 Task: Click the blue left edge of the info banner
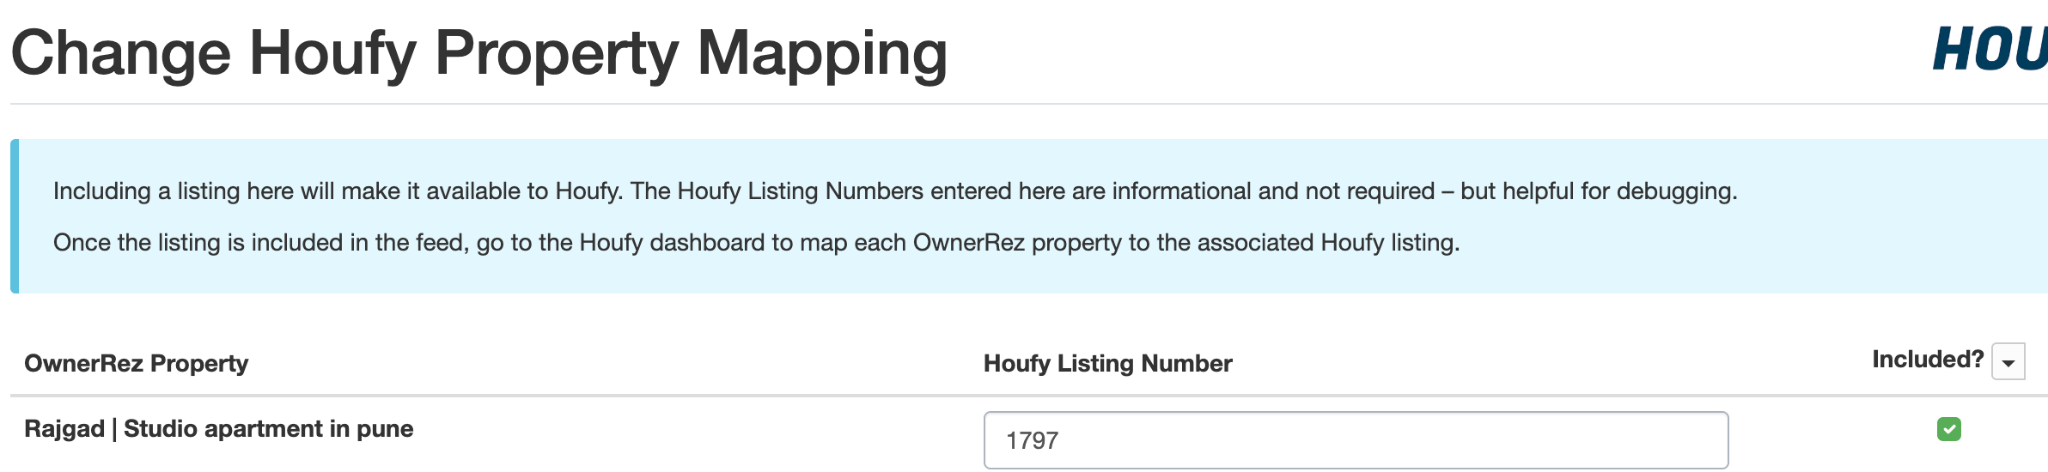(x=15, y=216)
